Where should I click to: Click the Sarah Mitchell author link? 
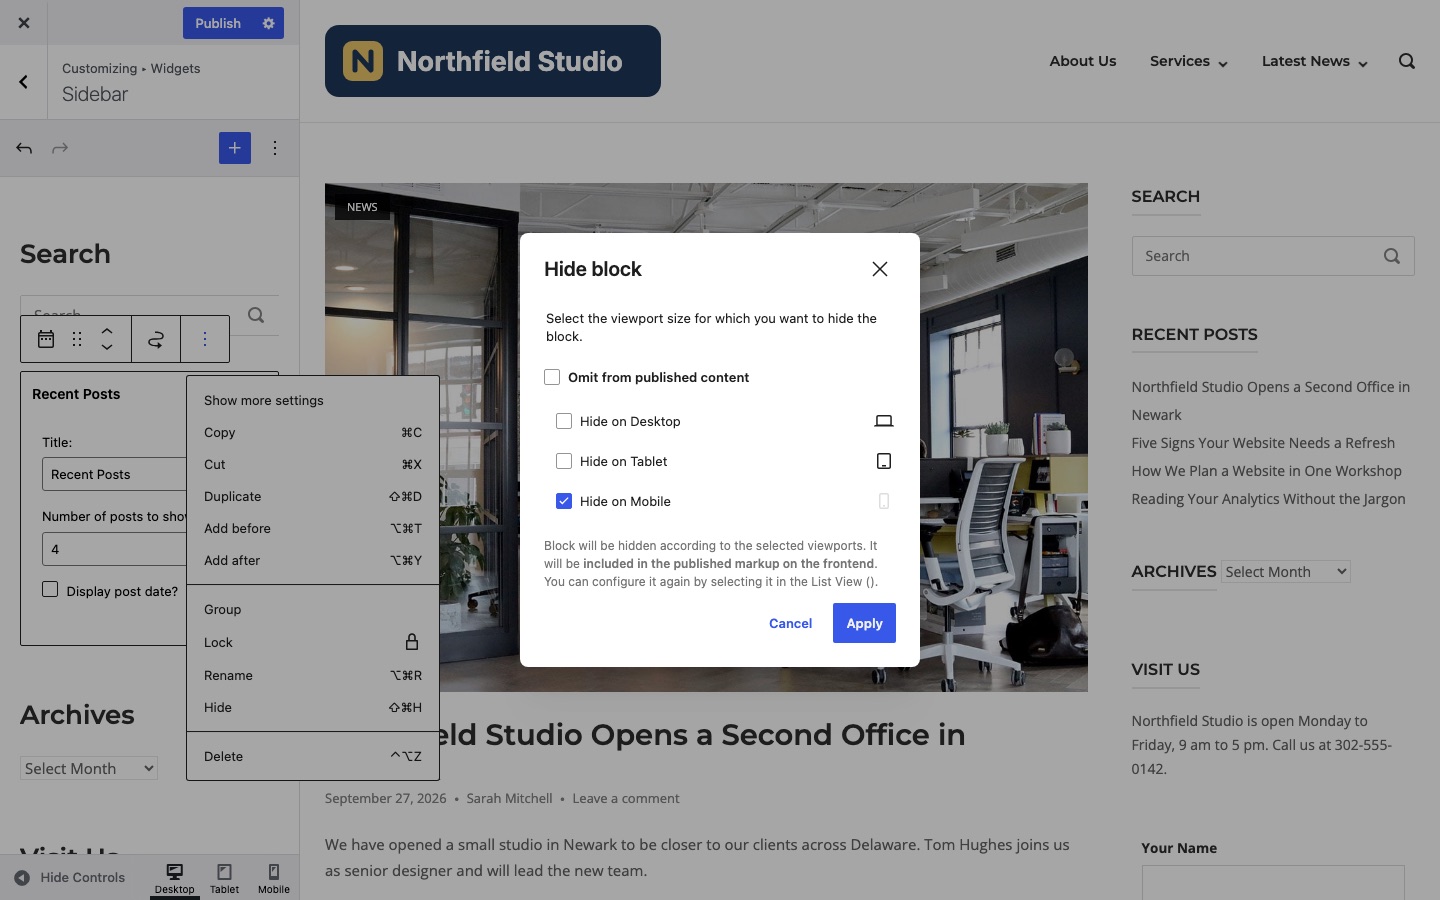tap(509, 798)
